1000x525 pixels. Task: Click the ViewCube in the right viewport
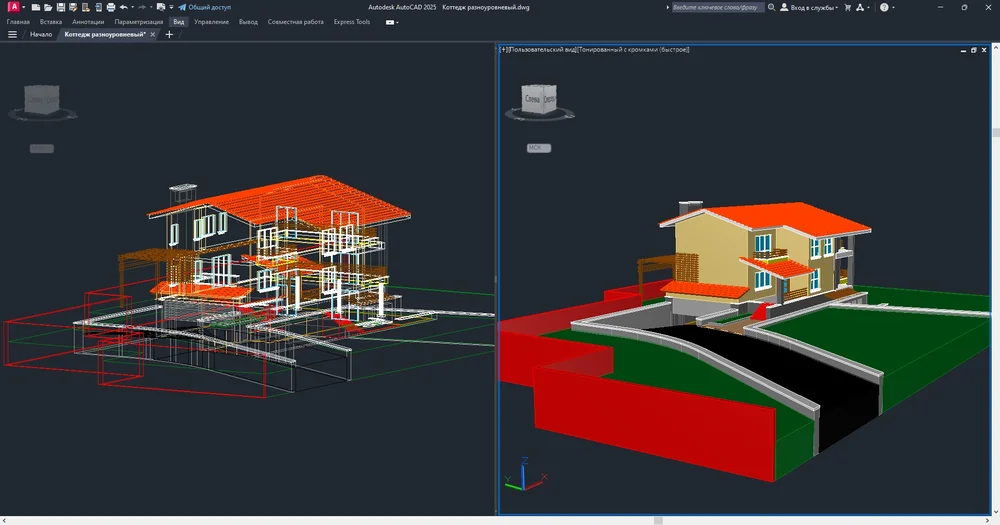point(539,100)
